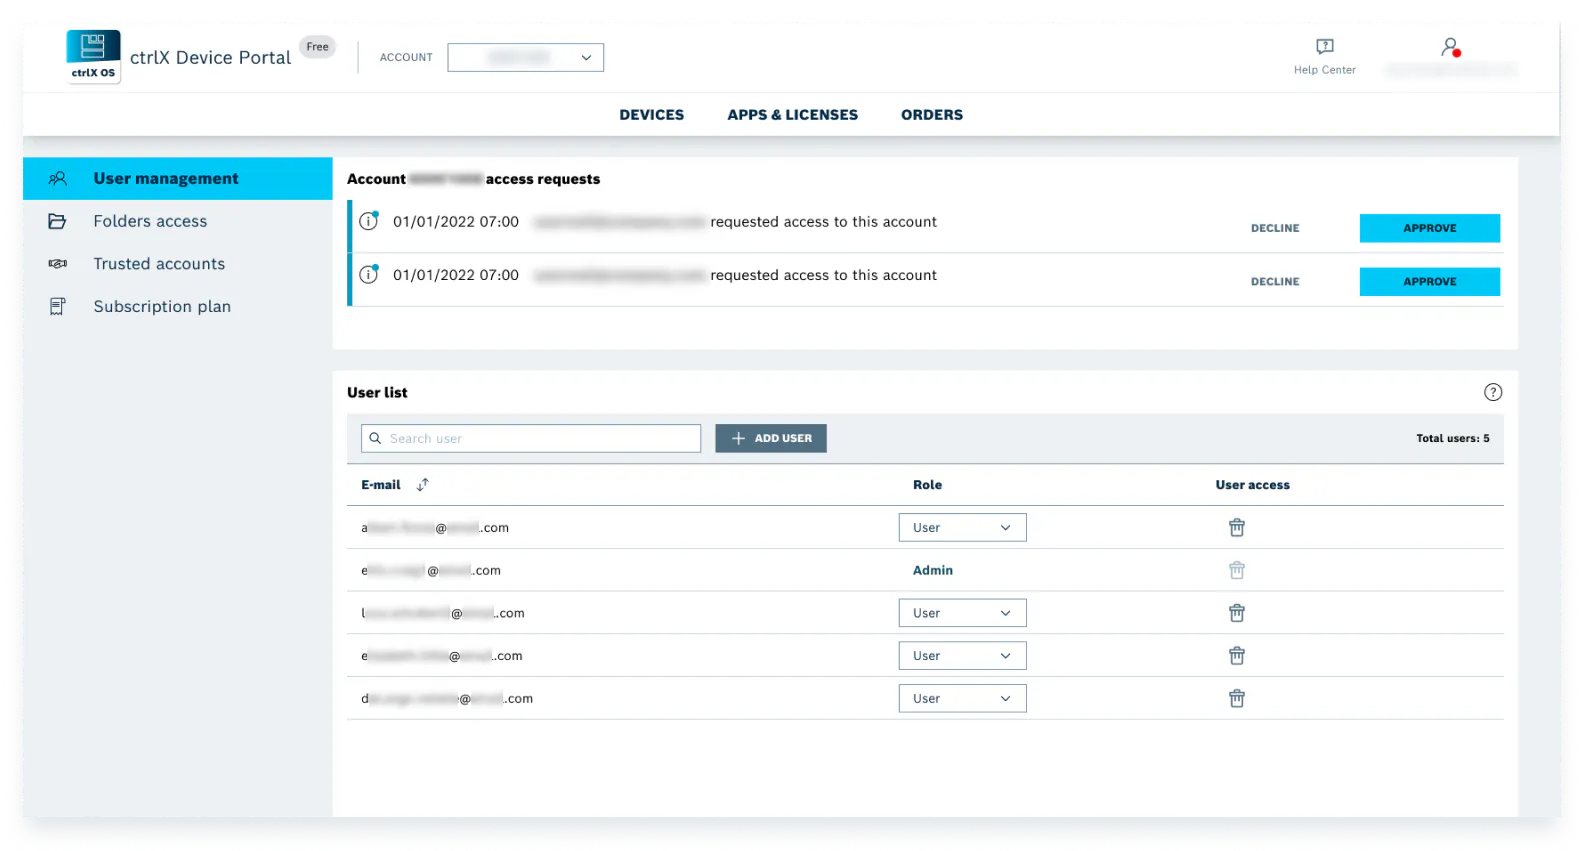Viewport: 1584px width, 851px height.
Task: Click first request's 01/01/2022 07:00 timestamp
Action: click(456, 222)
